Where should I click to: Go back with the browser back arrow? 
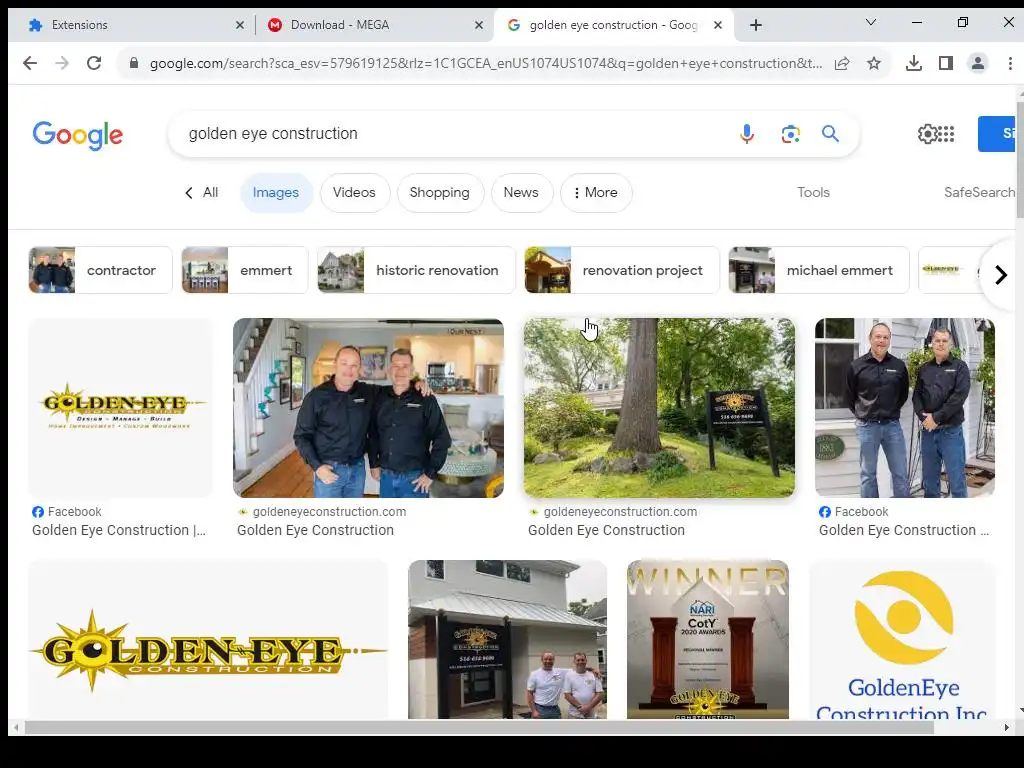pos(30,63)
